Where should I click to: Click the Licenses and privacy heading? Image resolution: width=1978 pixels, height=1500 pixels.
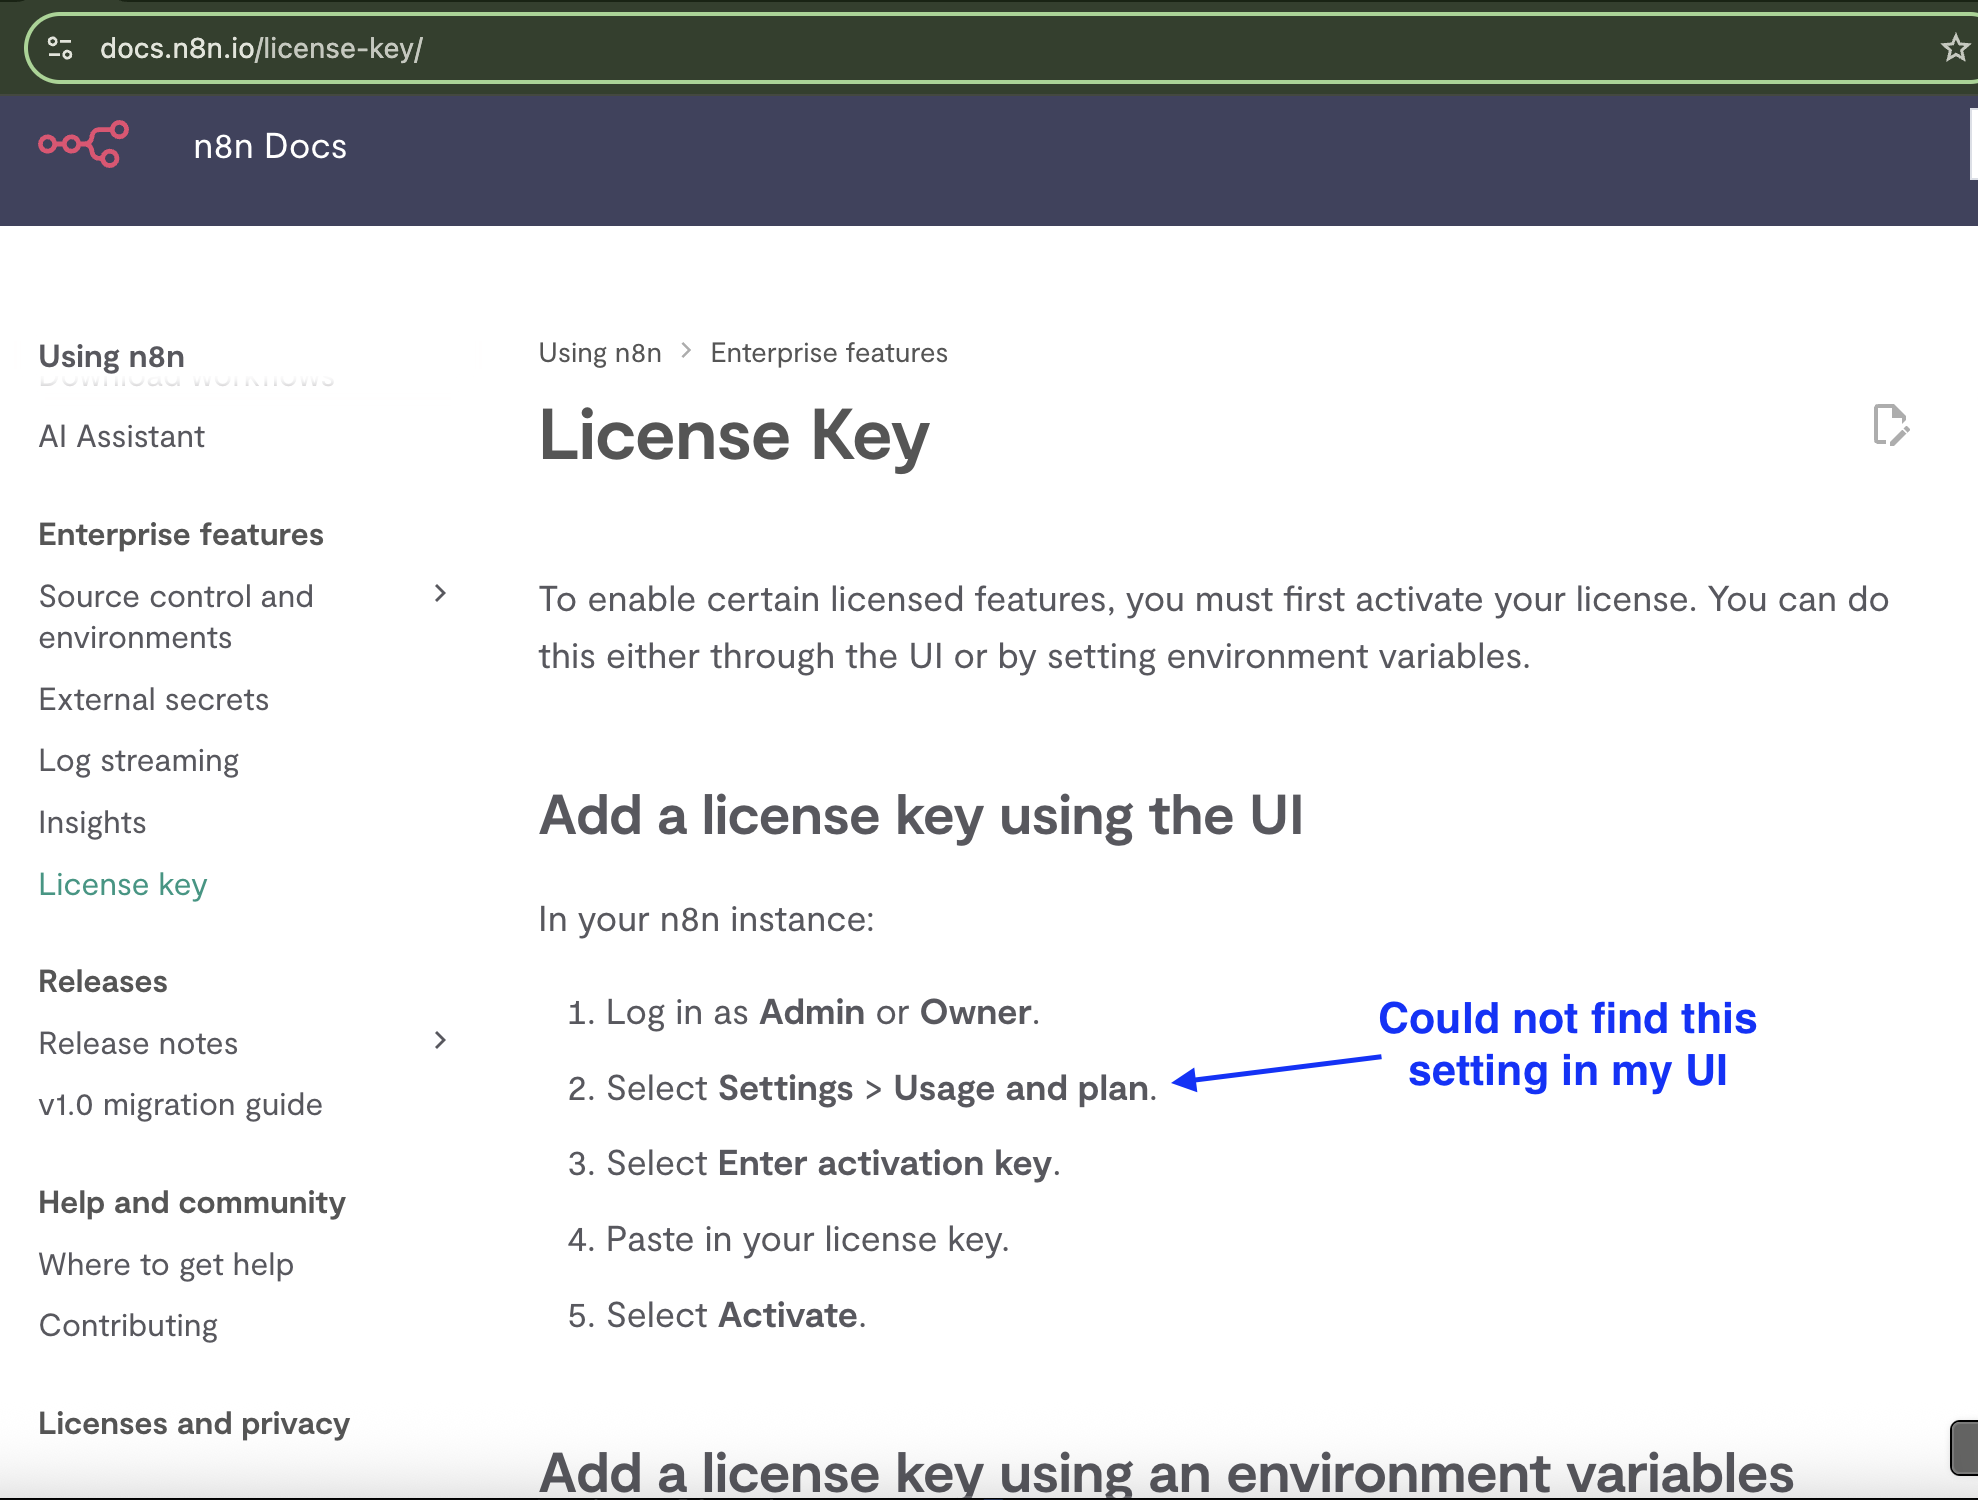[x=194, y=1424]
